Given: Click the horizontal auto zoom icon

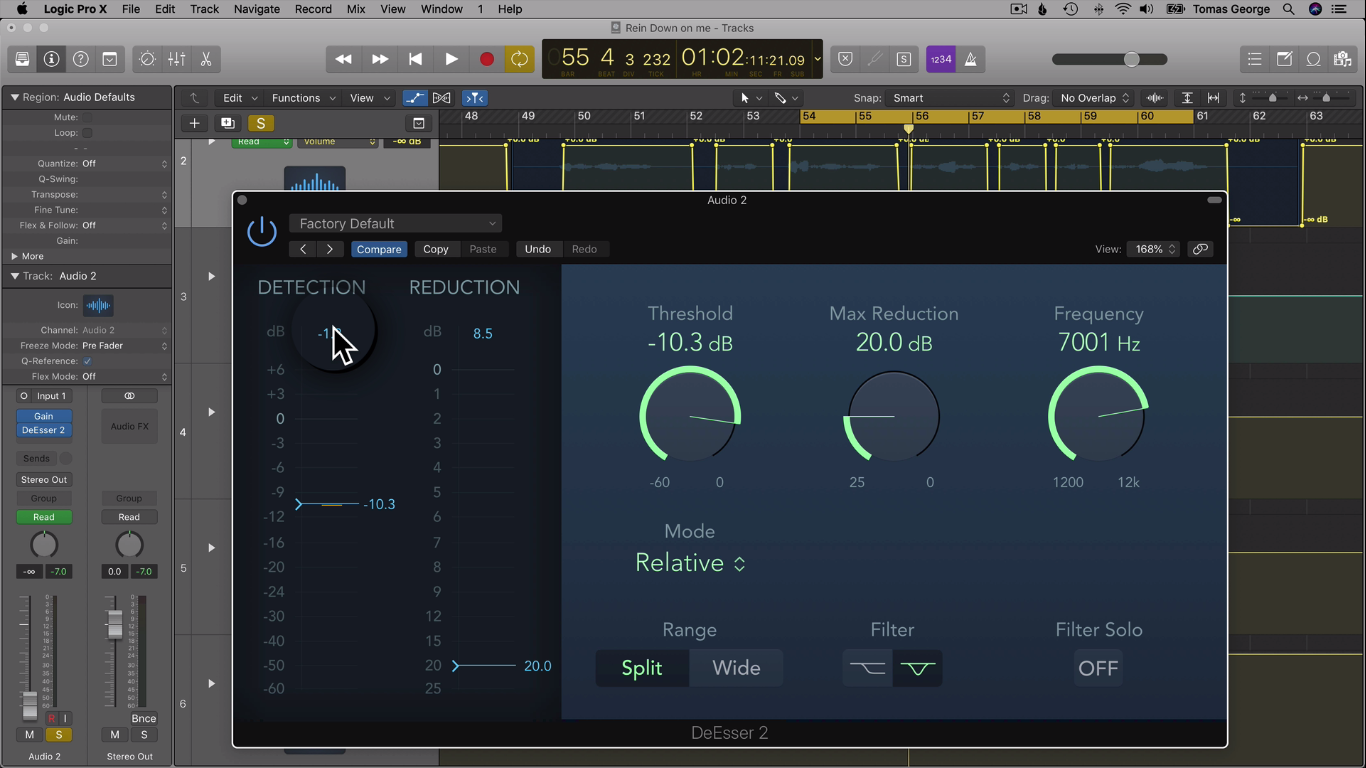Looking at the screenshot, I should click(1213, 98).
